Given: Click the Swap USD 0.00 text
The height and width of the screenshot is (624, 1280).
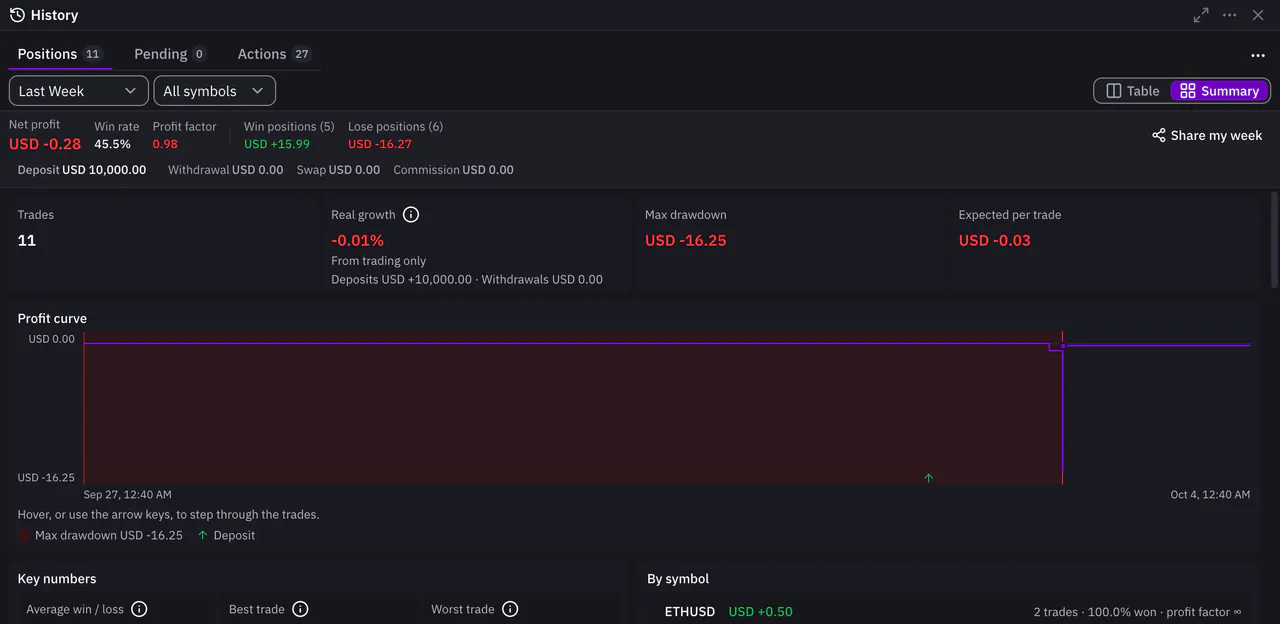Looking at the screenshot, I should (338, 170).
